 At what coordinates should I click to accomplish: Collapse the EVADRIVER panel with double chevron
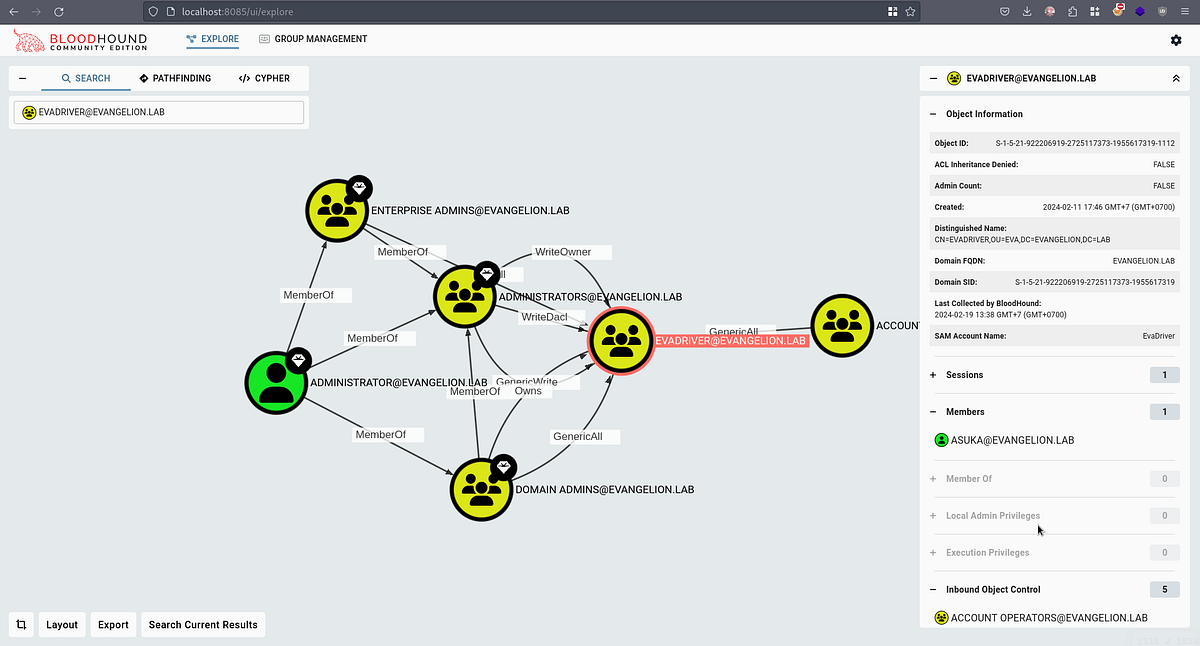[1176, 77]
